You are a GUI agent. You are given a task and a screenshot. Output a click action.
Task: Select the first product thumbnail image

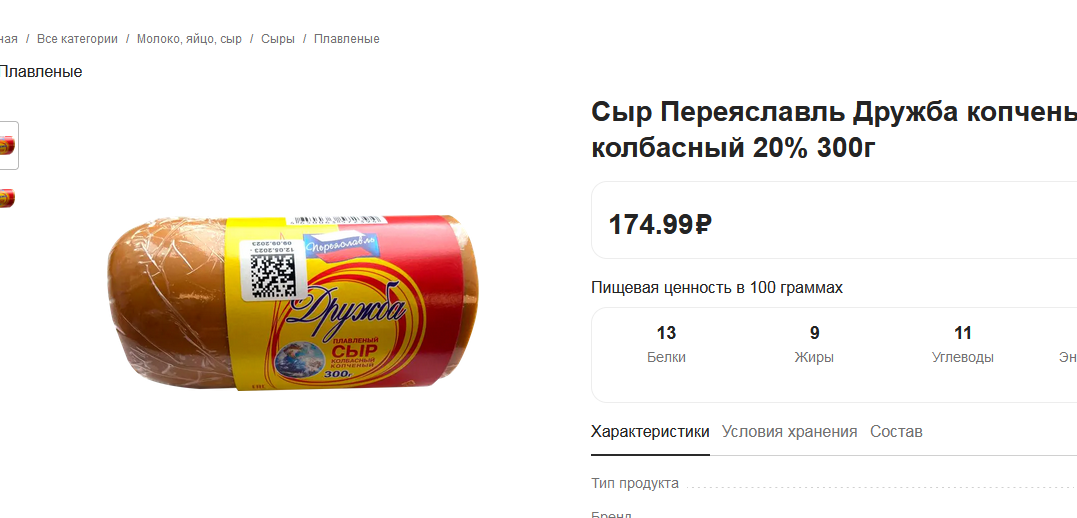pos(8,146)
